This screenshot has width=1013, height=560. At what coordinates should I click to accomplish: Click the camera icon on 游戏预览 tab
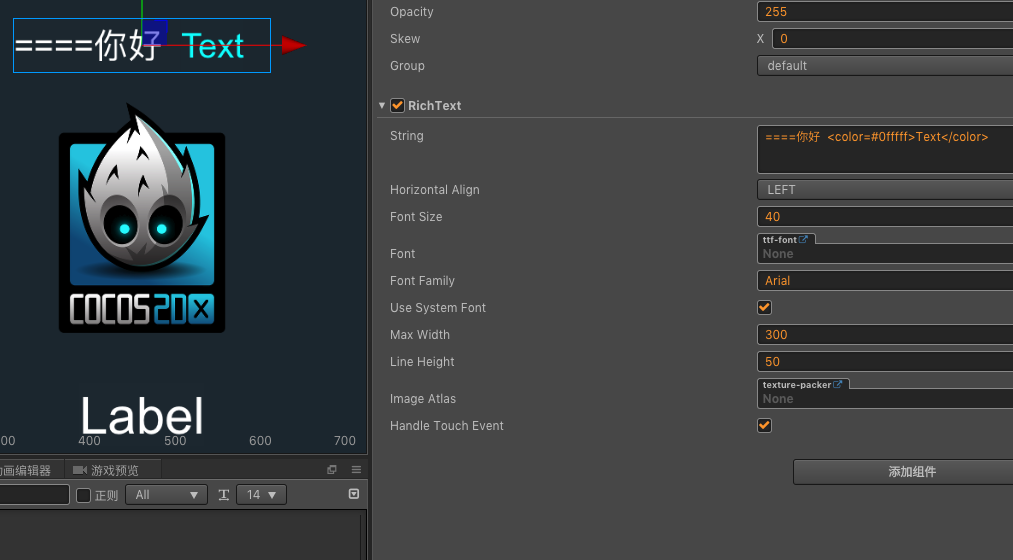pos(79,470)
